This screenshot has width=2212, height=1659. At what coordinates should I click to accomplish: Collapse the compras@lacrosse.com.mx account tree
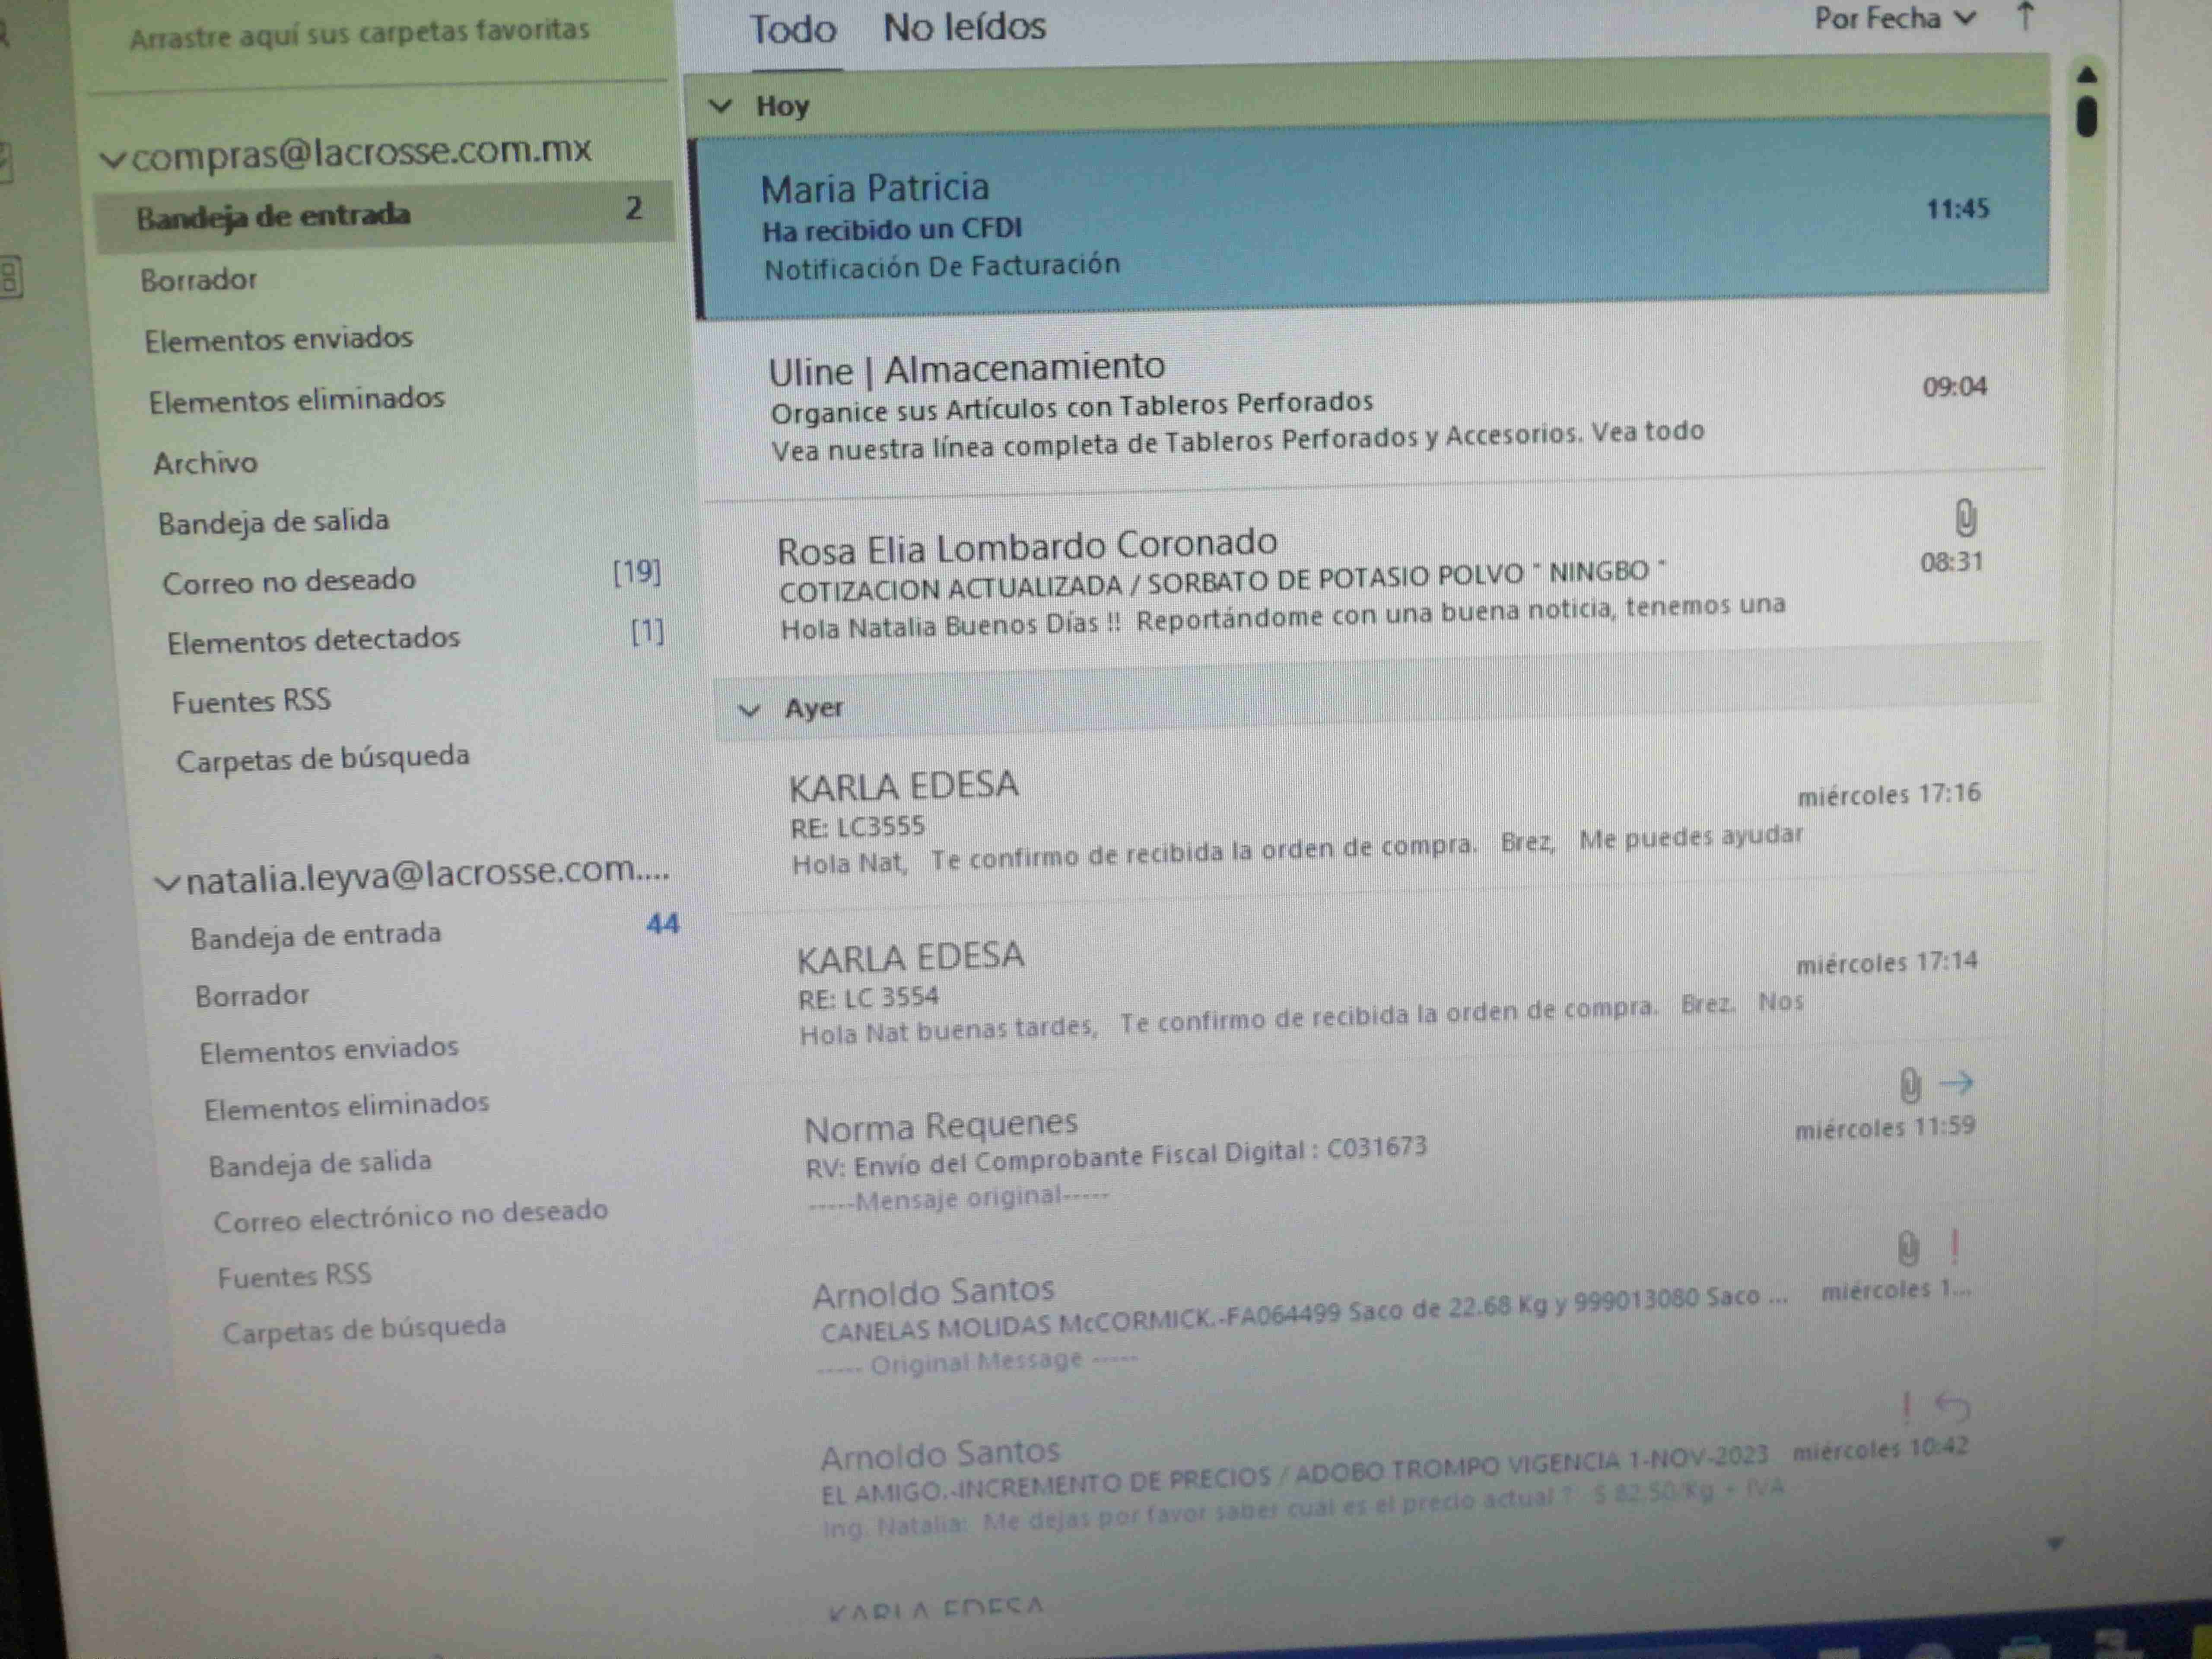pos(114,159)
